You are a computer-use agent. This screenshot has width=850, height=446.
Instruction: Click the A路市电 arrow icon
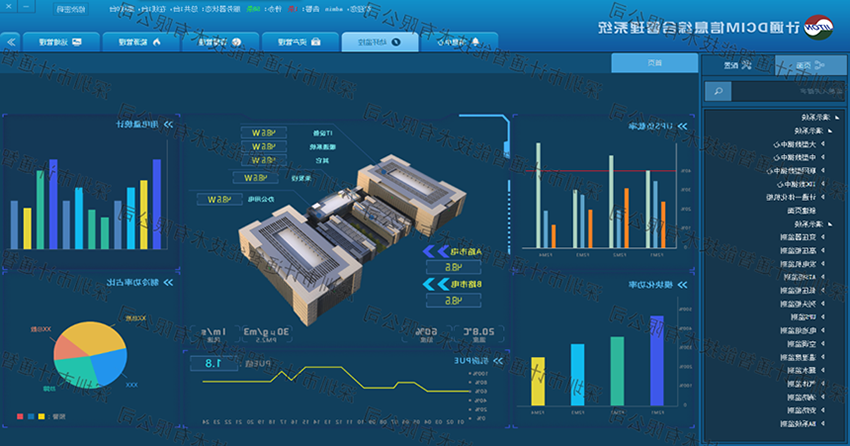pyautogui.click(x=438, y=252)
